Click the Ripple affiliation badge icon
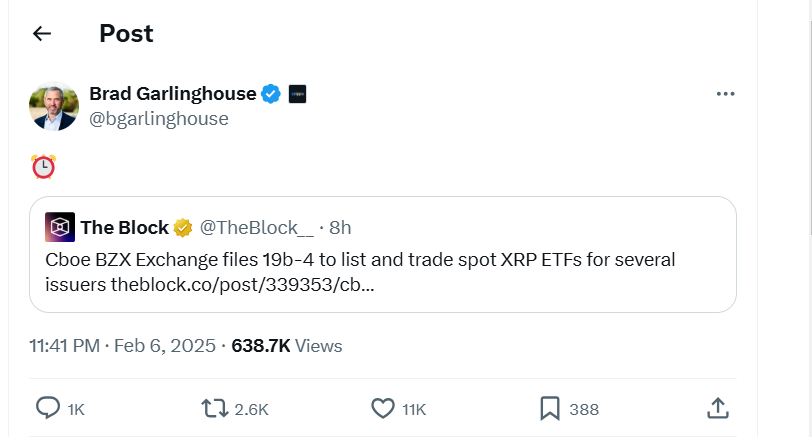 coord(297,94)
